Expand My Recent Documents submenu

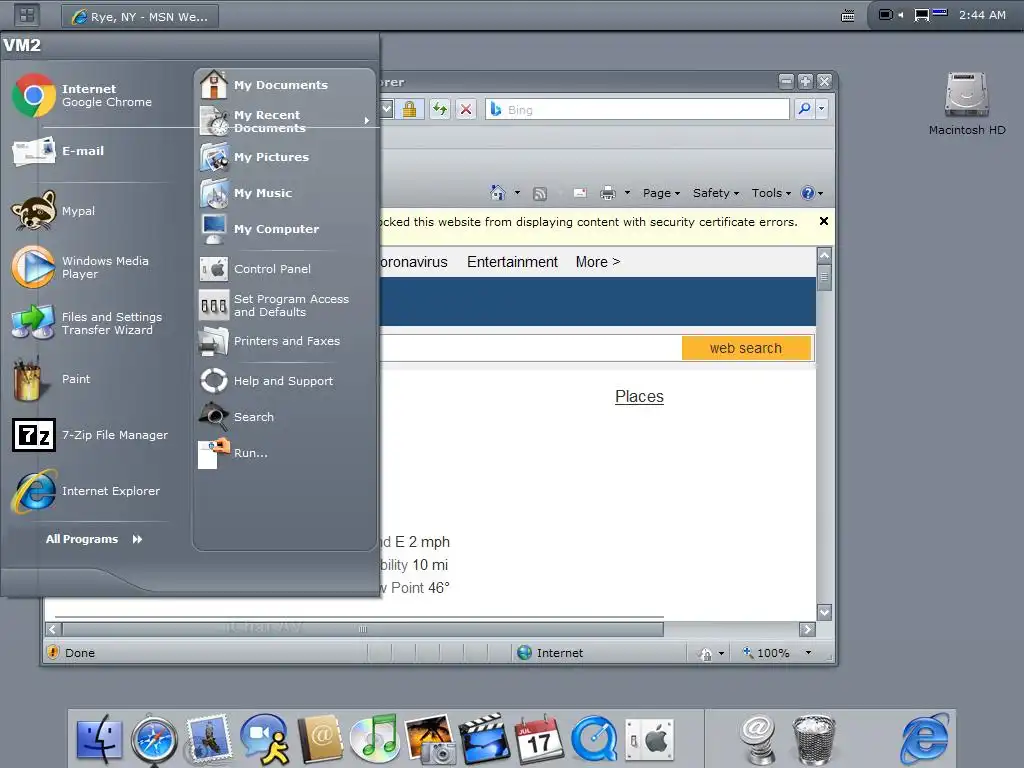coord(285,121)
